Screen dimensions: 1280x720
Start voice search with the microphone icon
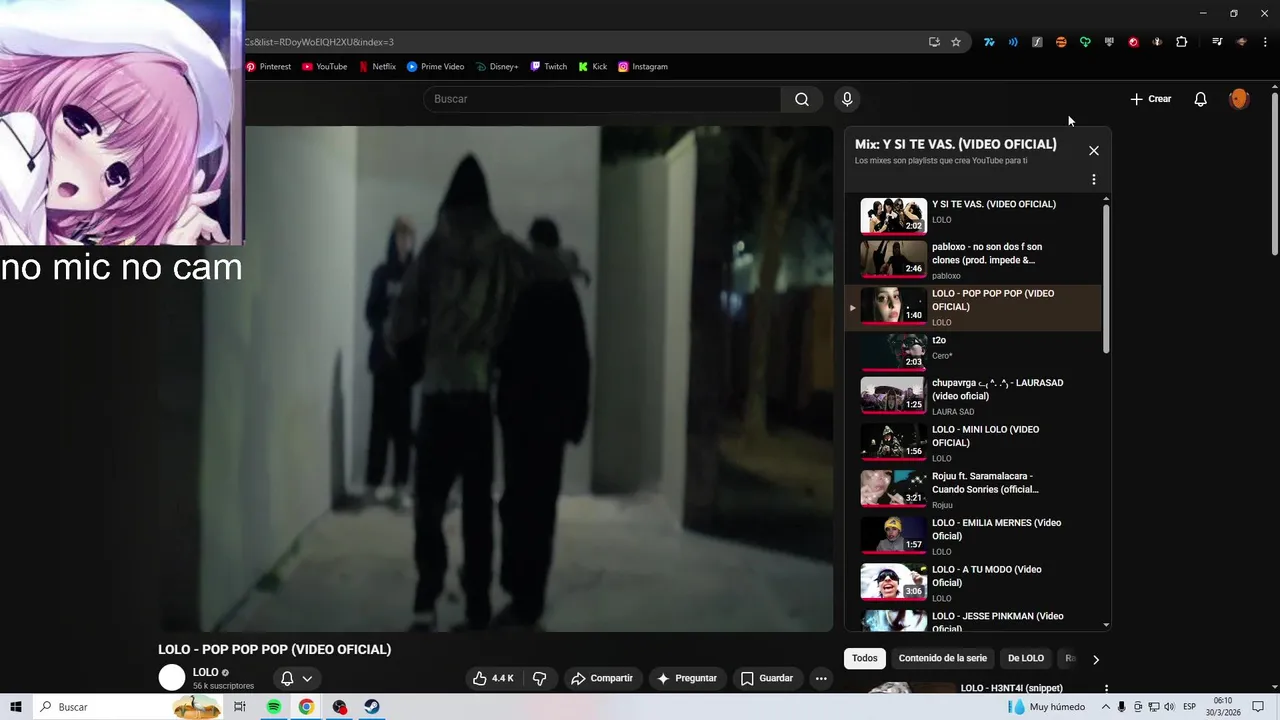click(847, 99)
